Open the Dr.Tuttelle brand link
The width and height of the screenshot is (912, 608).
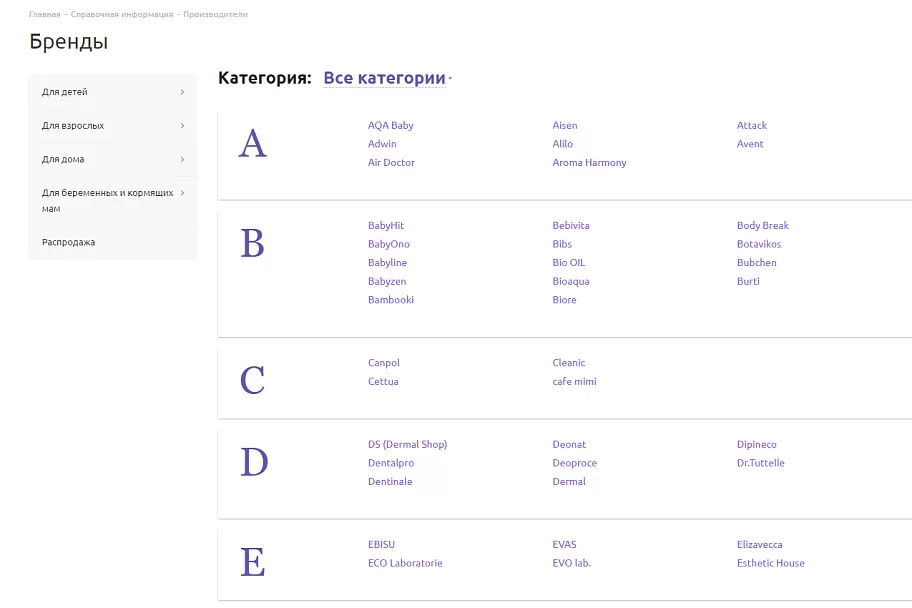(760, 463)
